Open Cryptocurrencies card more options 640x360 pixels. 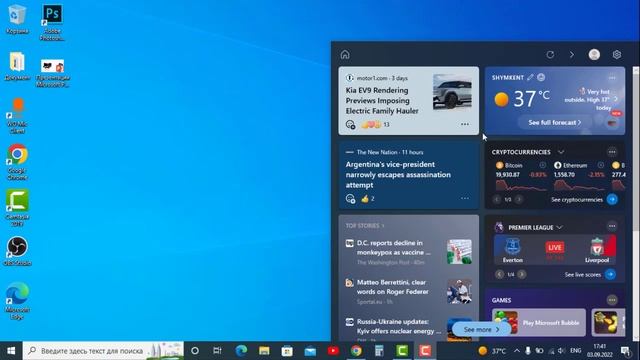[612, 152]
